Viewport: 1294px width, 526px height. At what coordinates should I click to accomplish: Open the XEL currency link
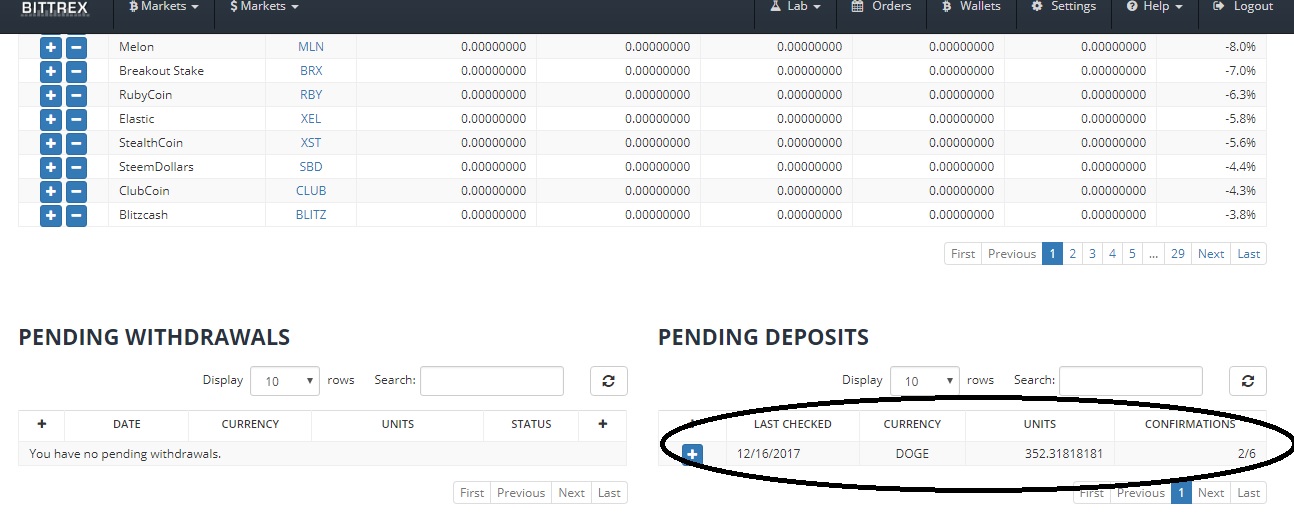[x=311, y=119]
